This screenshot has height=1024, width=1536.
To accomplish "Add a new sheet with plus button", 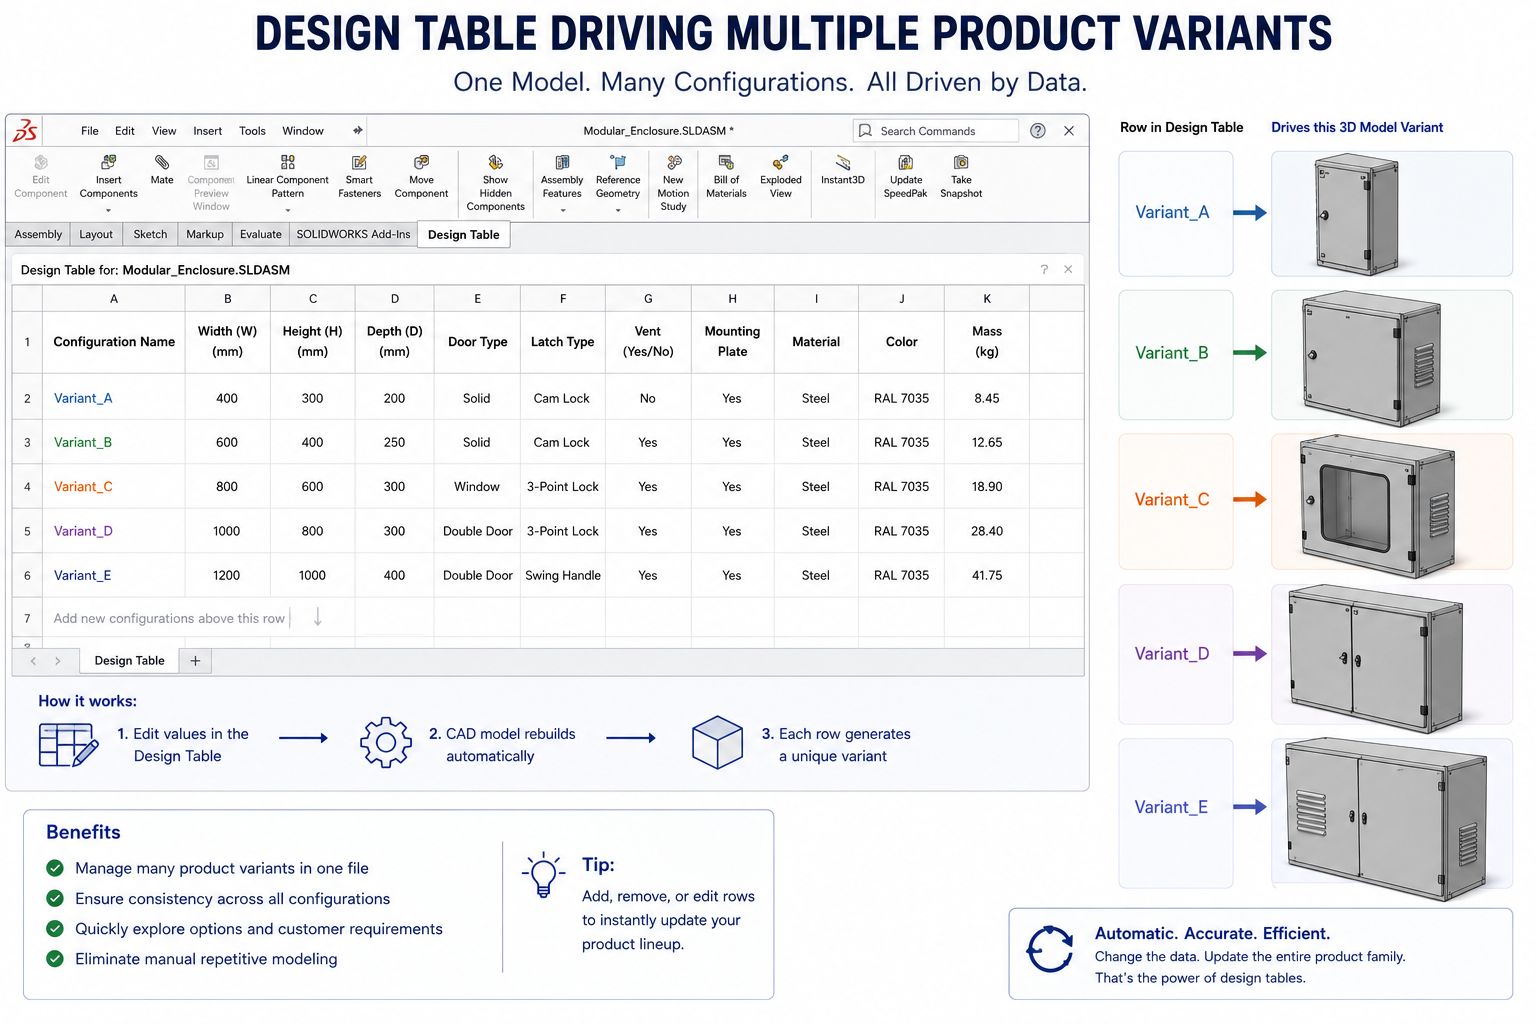I will [195, 661].
